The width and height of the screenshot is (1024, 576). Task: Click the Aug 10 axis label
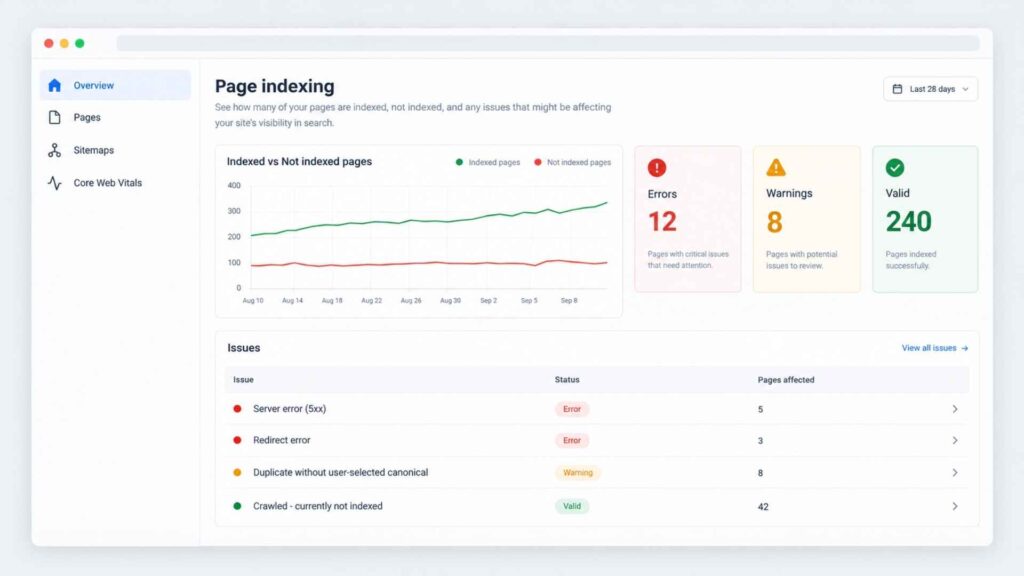point(253,300)
